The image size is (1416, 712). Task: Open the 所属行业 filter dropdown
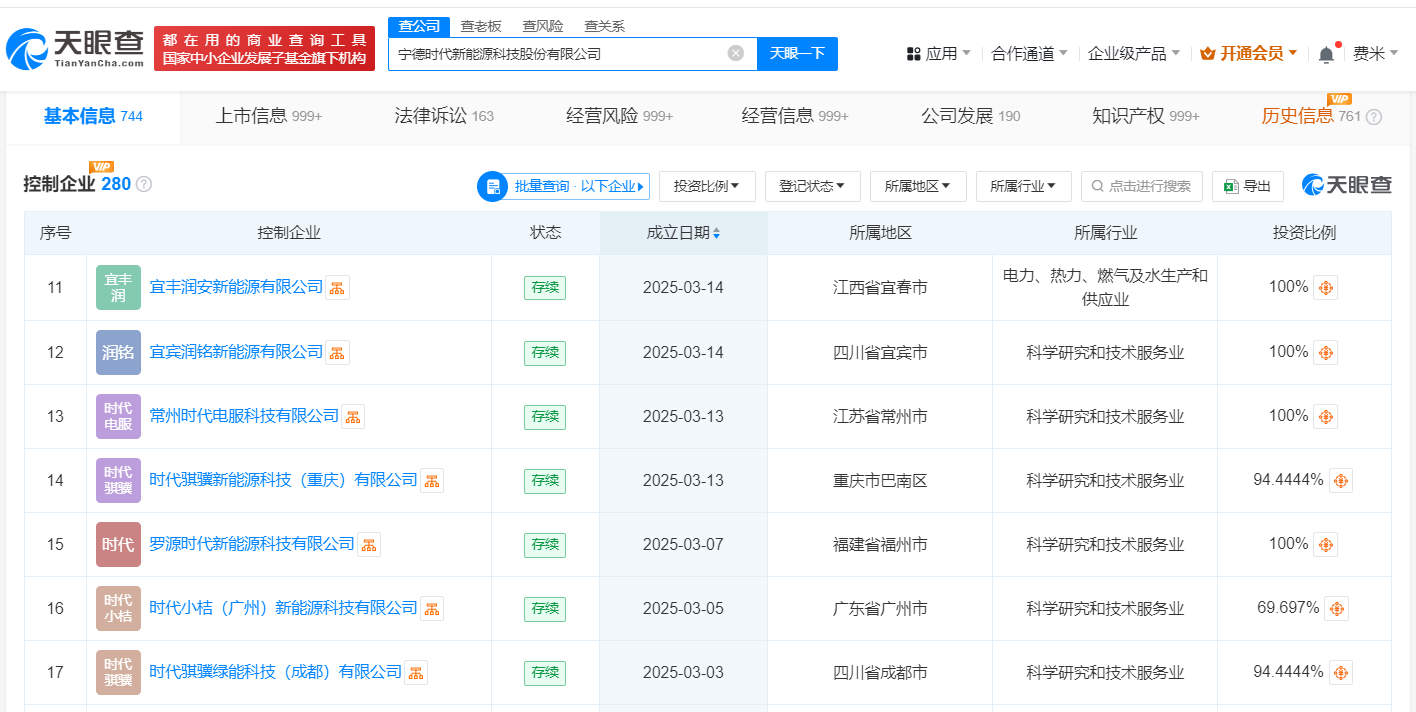pos(1023,186)
